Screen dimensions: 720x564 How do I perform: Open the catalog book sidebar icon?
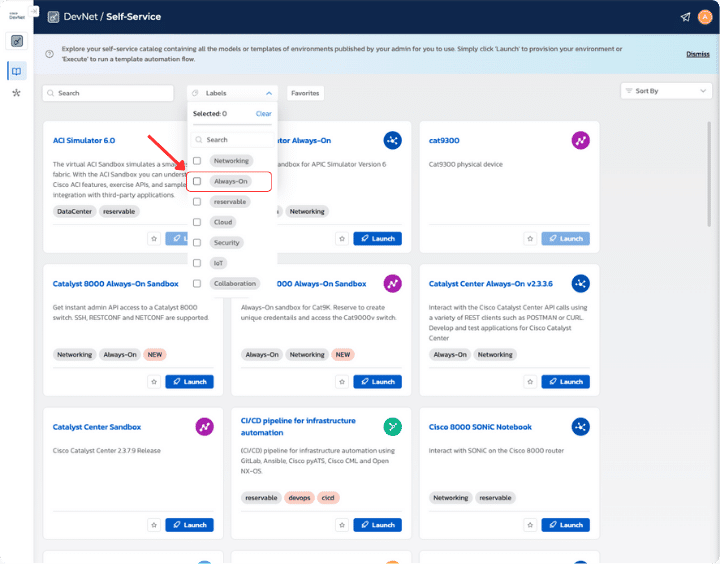click(17, 71)
